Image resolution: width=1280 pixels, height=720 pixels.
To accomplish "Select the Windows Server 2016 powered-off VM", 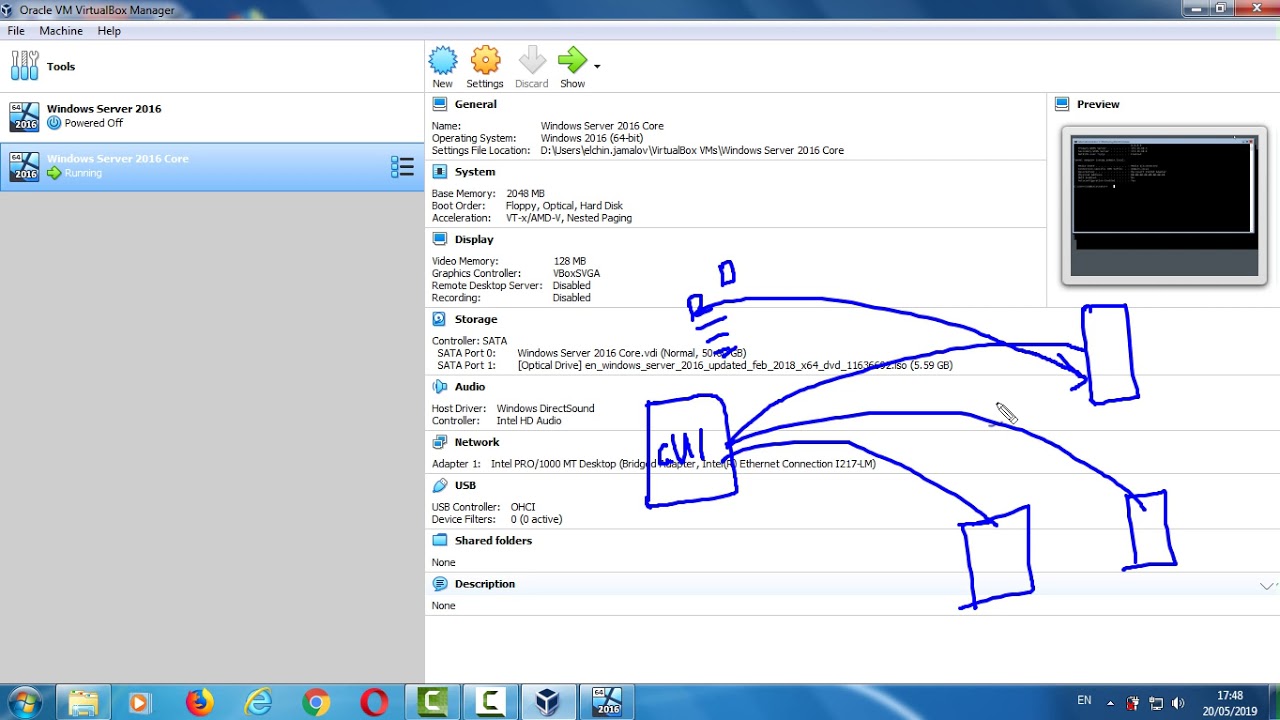I will 212,116.
